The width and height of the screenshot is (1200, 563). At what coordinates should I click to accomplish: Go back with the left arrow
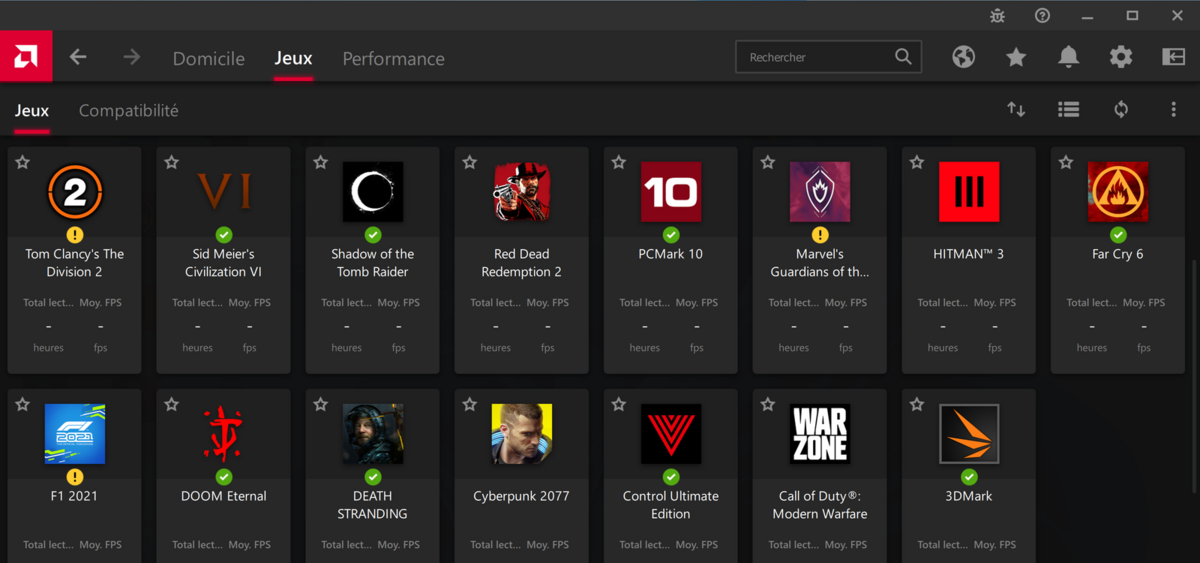click(78, 57)
